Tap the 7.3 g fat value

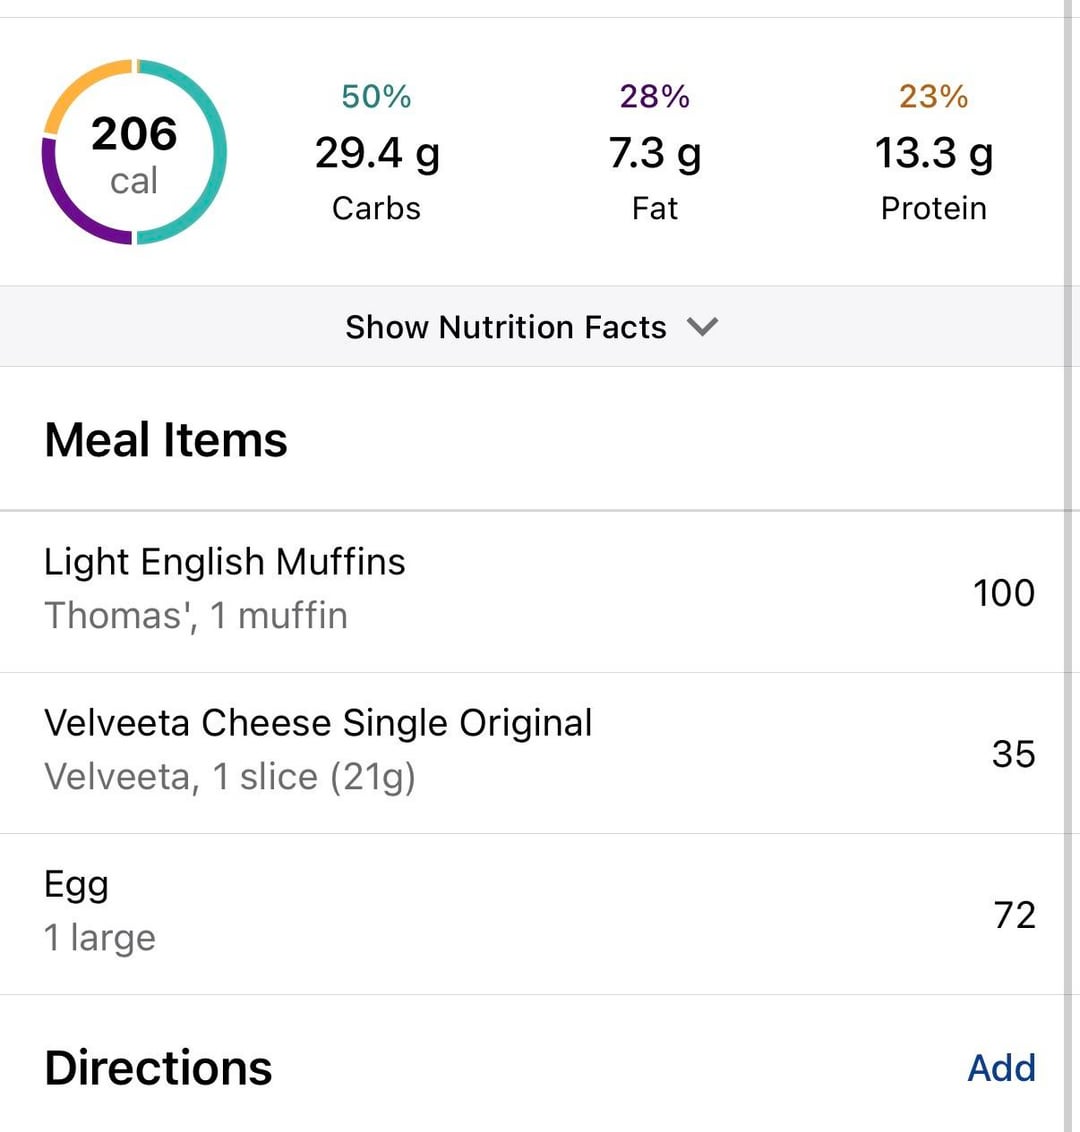(655, 153)
